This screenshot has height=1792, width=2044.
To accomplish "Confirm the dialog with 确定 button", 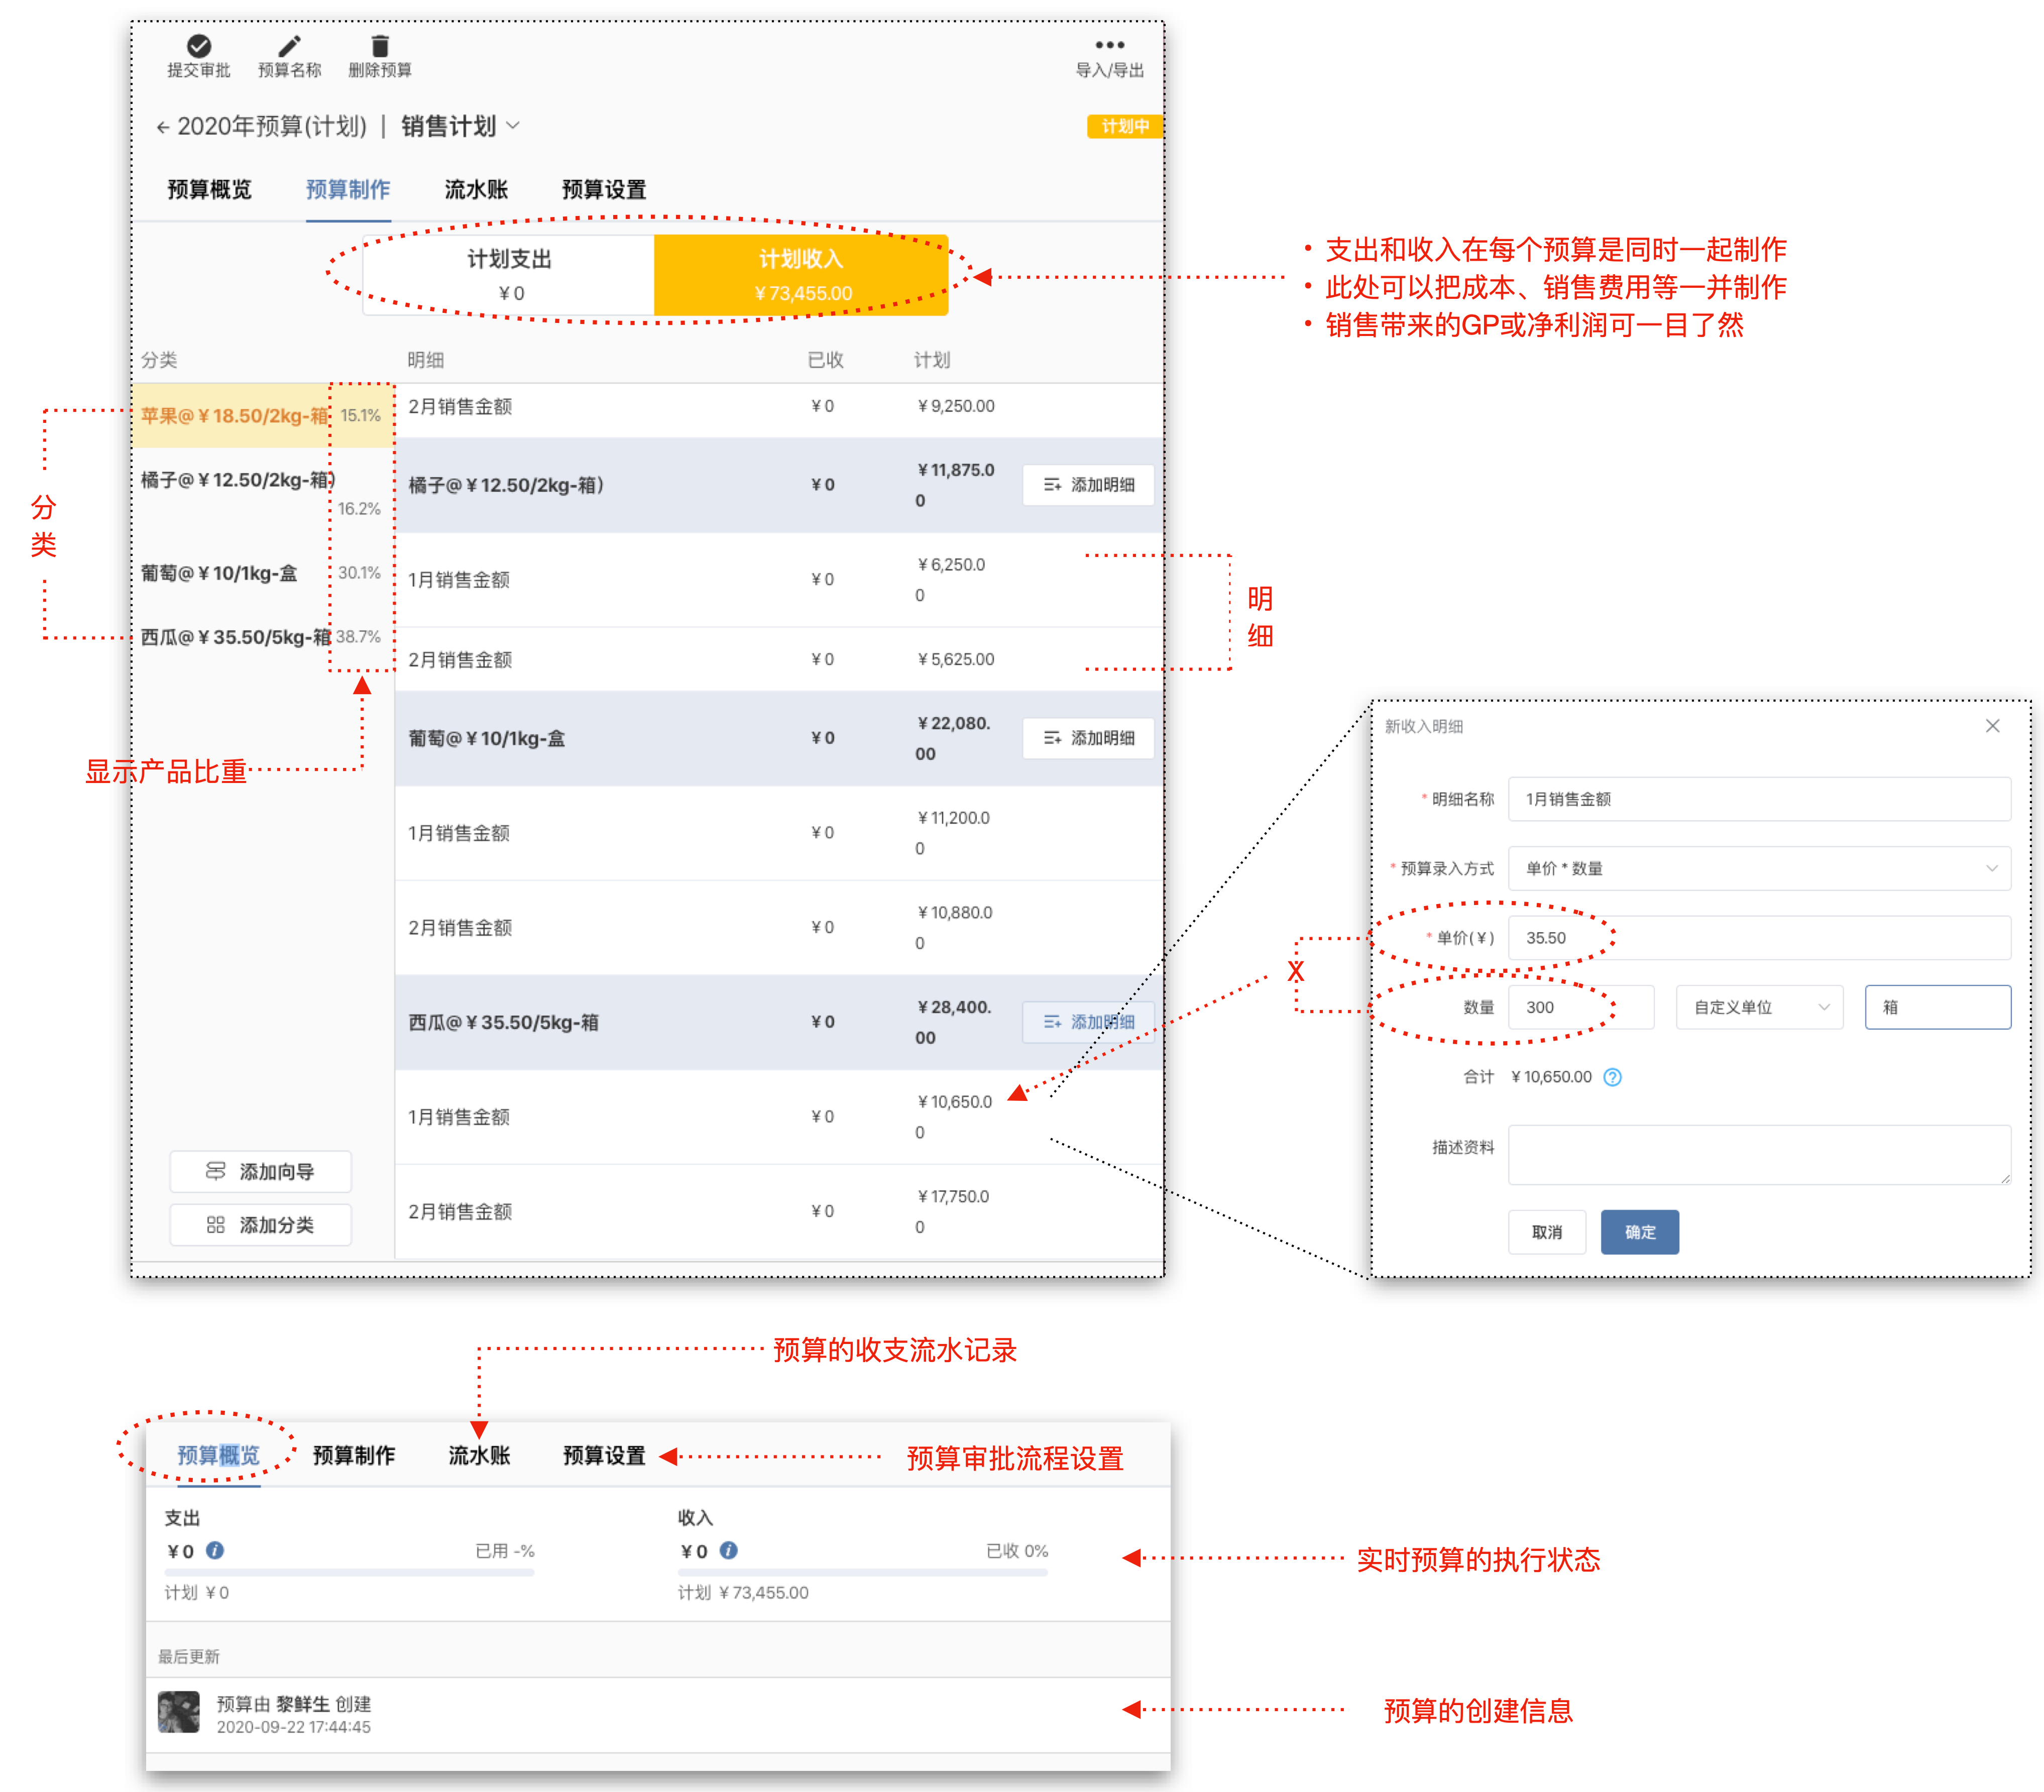I will click(x=1639, y=1232).
